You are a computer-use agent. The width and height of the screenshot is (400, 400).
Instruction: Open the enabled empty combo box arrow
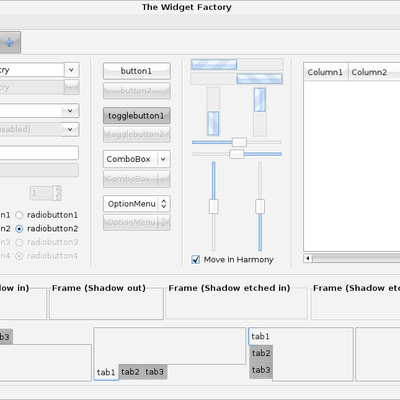70,111
